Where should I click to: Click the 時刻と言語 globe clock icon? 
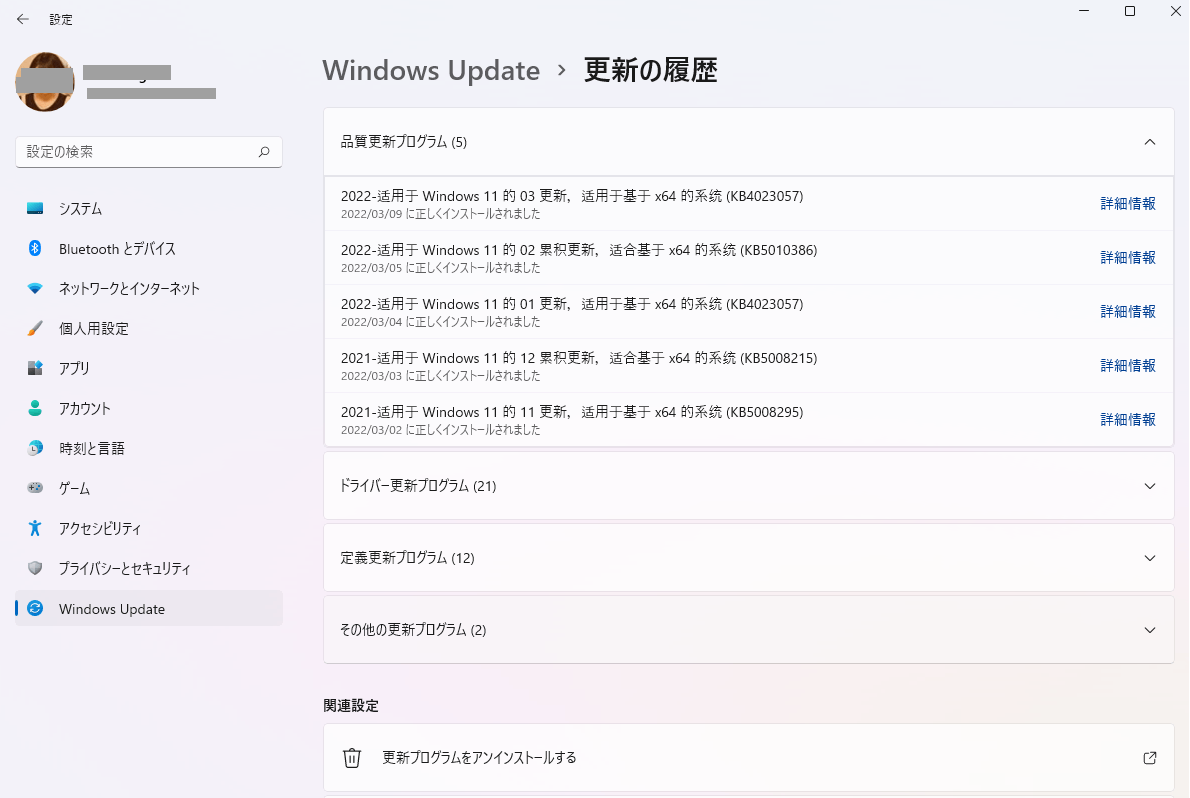[35, 448]
